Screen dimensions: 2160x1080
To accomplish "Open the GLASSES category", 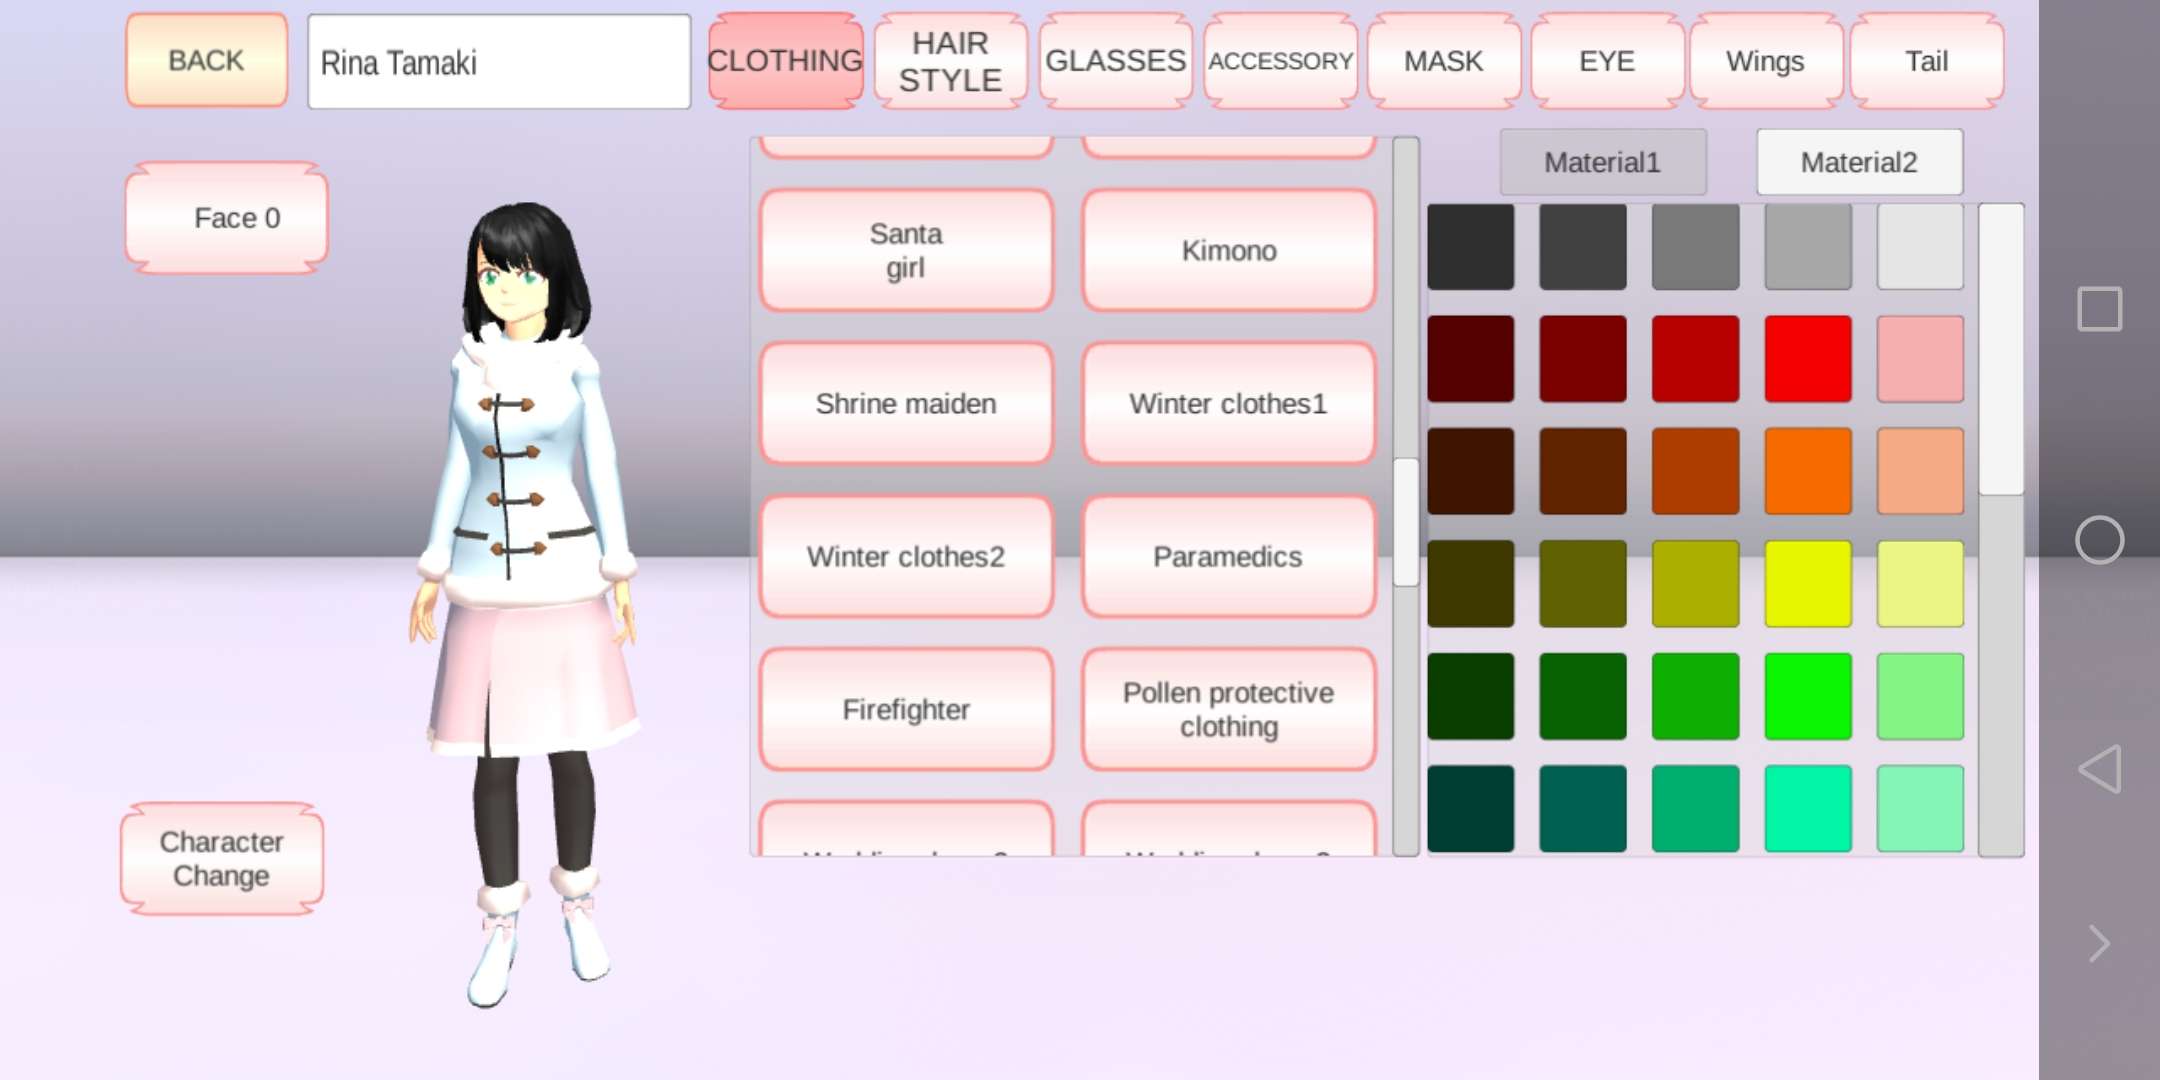I will (1115, 61).
